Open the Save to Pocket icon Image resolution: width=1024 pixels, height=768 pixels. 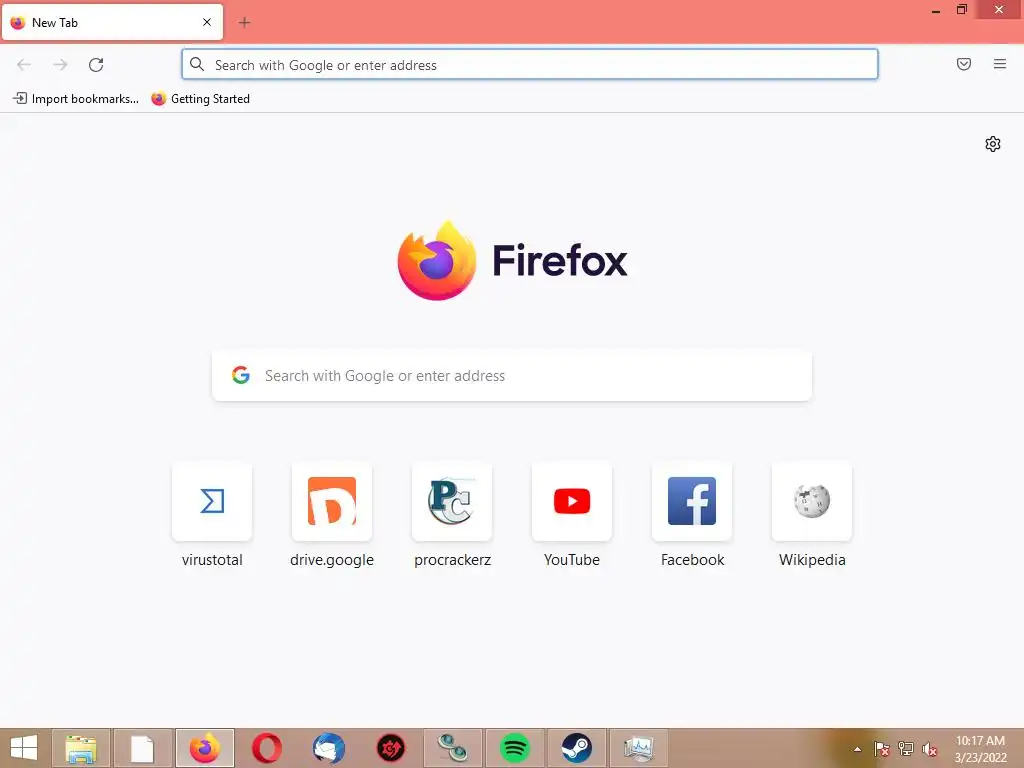pyautogui.click(x=964, y=64)
